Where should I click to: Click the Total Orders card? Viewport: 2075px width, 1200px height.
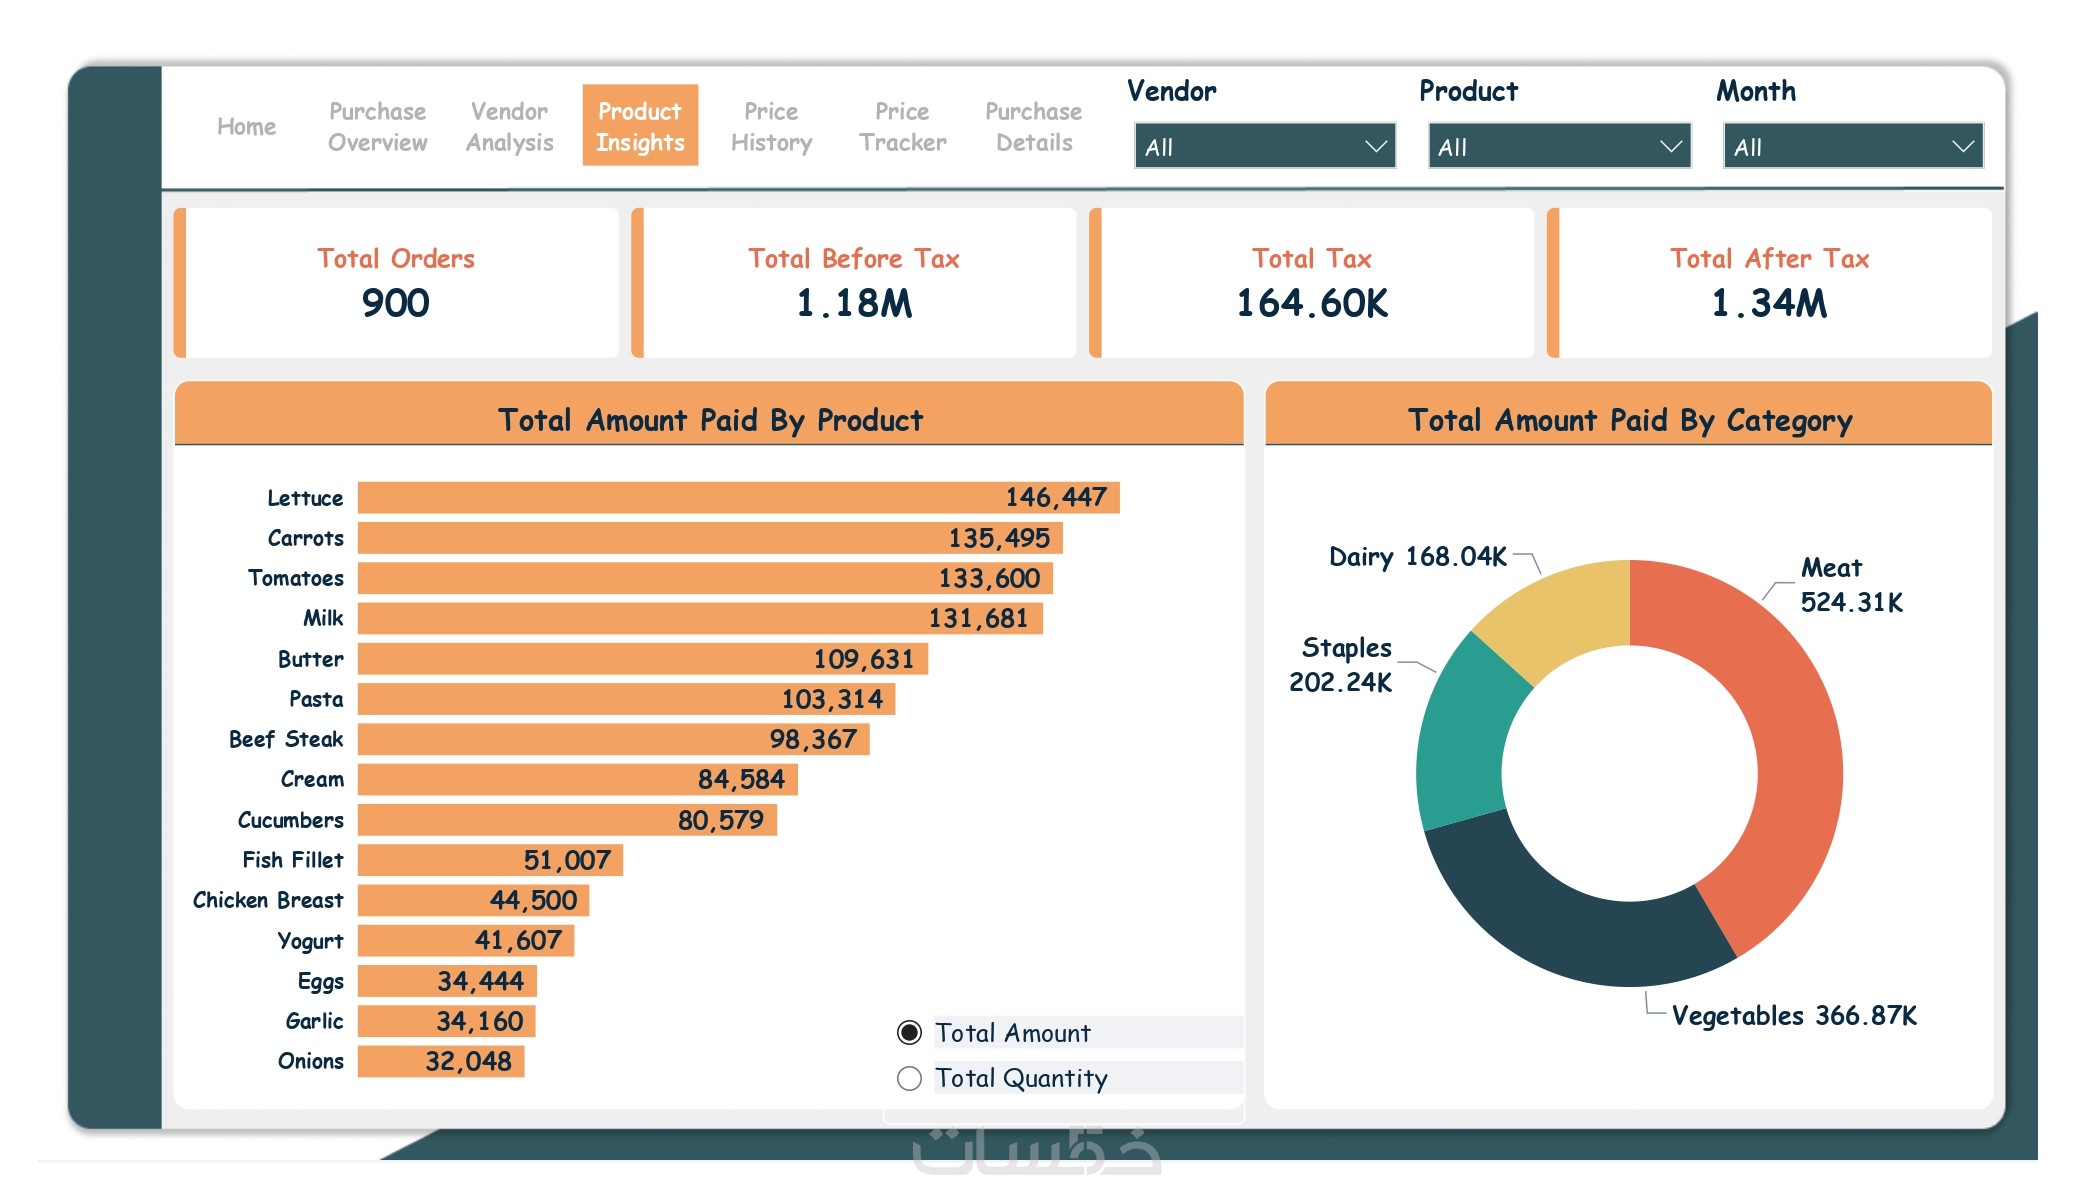[x=396, y=283]
